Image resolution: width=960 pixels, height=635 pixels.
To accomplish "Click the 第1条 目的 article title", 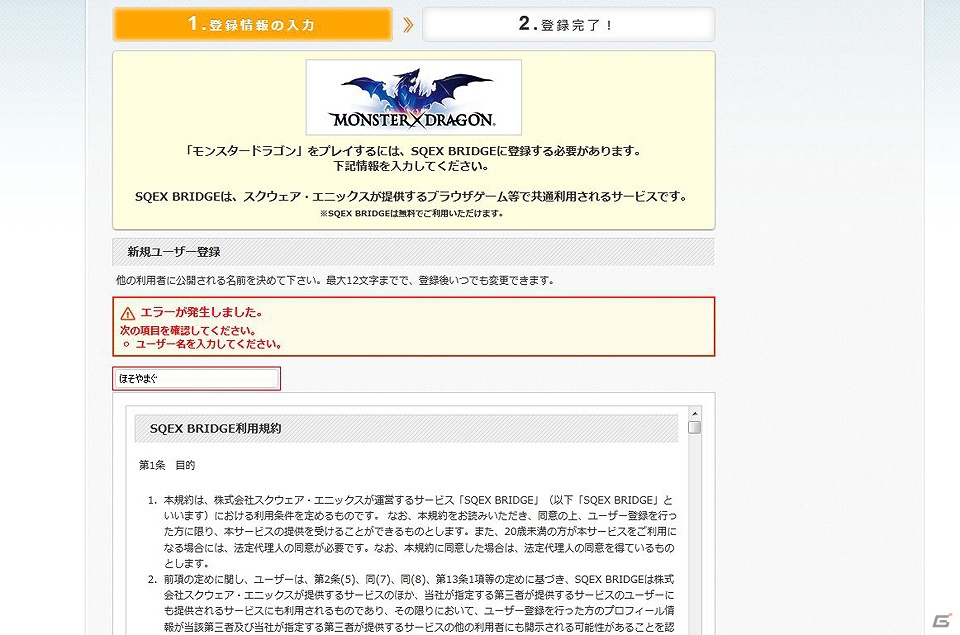I will click(167, 465).
